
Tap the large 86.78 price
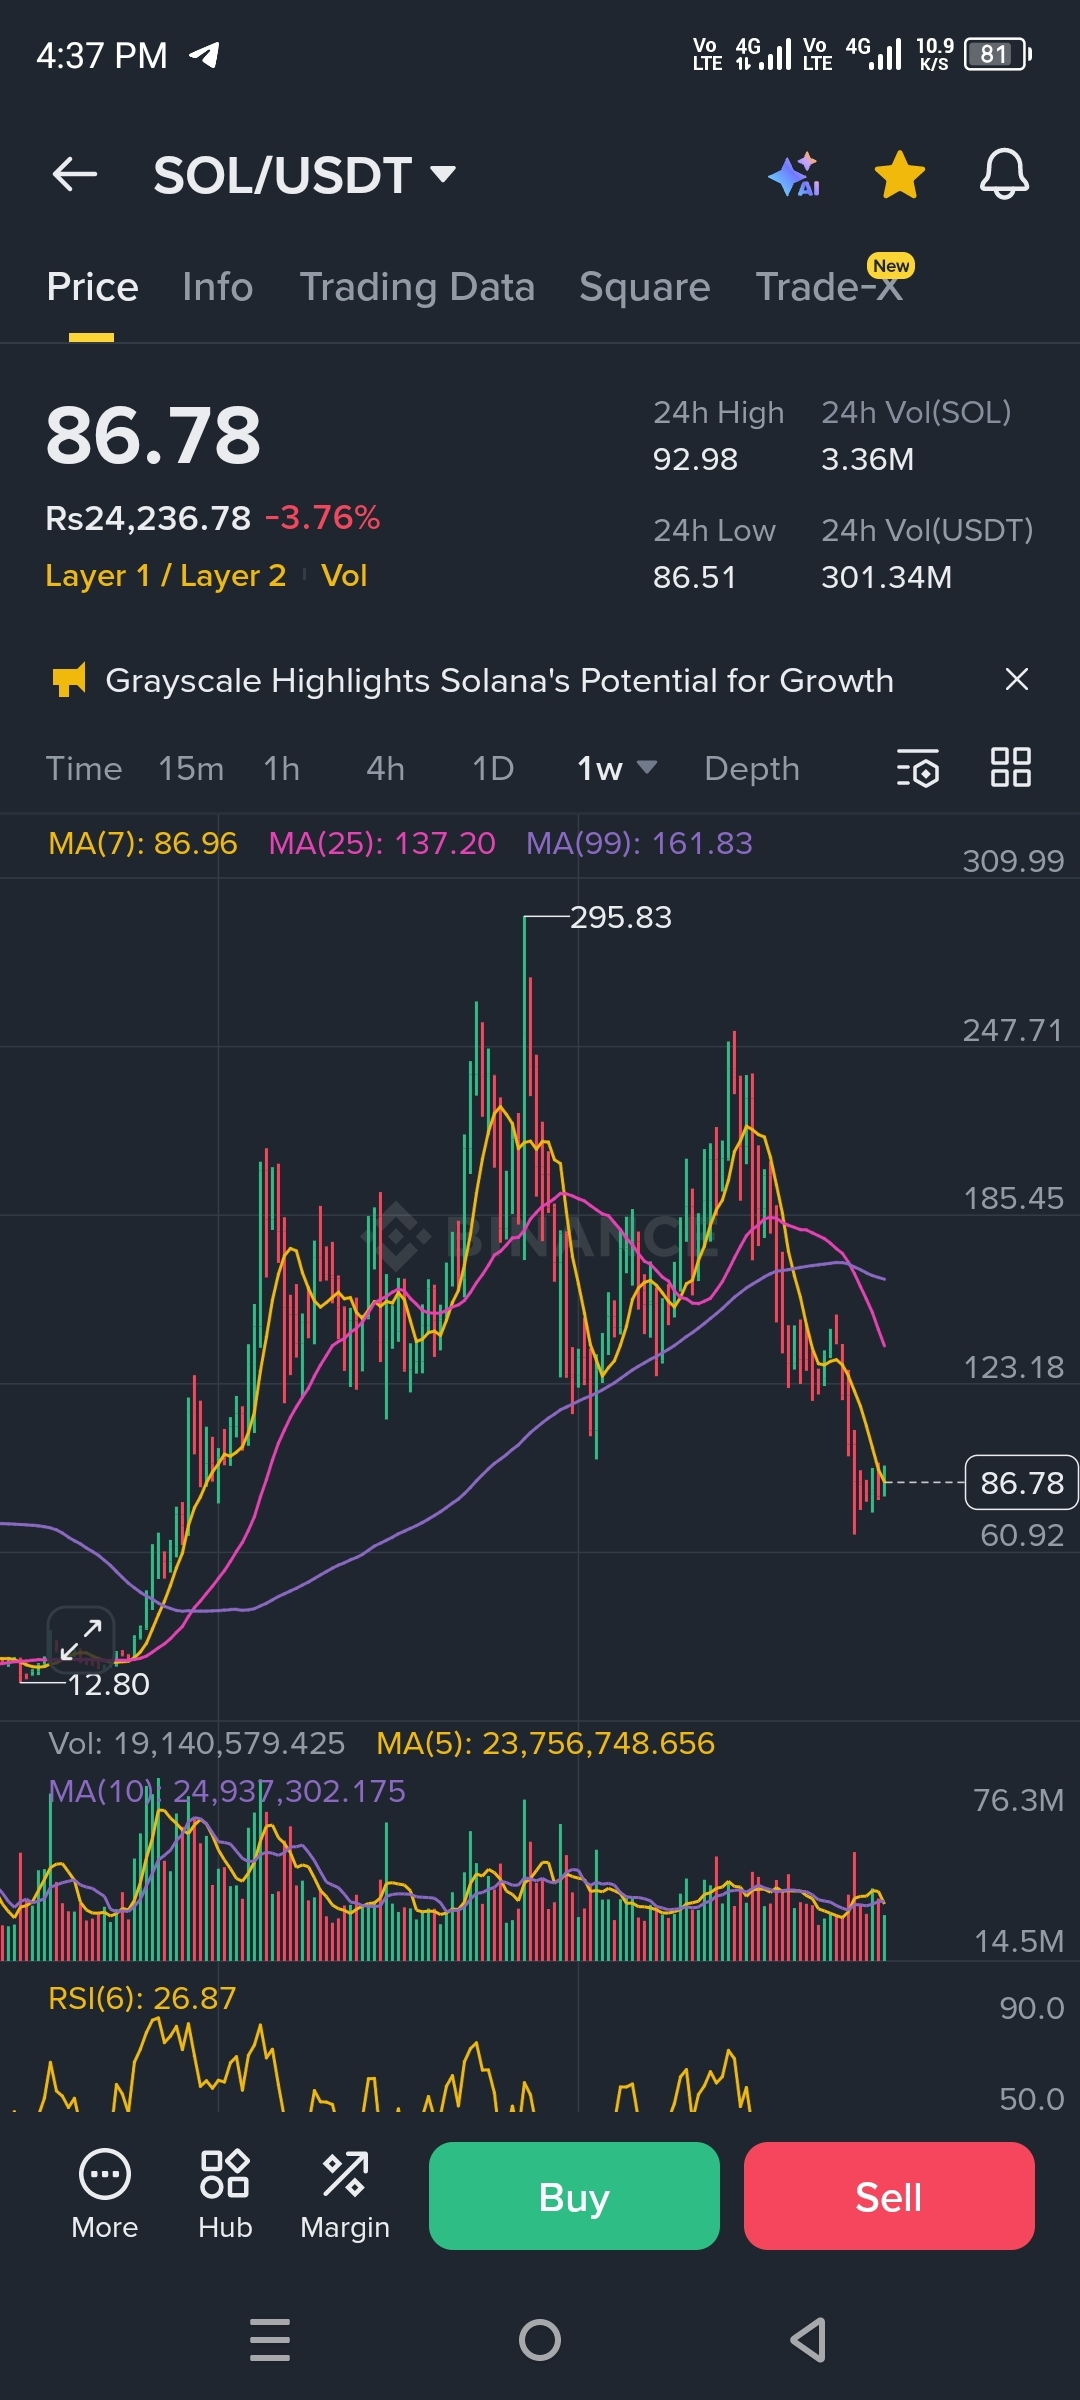click(153, 436)
